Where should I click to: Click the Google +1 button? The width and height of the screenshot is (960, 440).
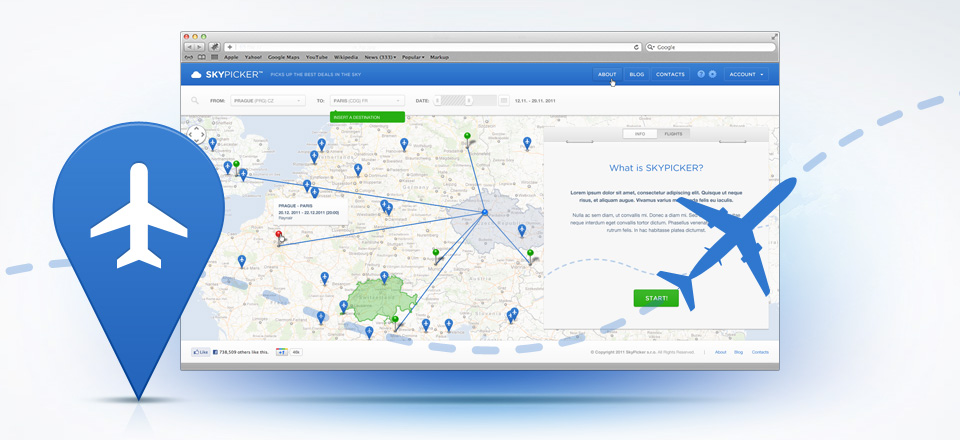tap(282, 352)
